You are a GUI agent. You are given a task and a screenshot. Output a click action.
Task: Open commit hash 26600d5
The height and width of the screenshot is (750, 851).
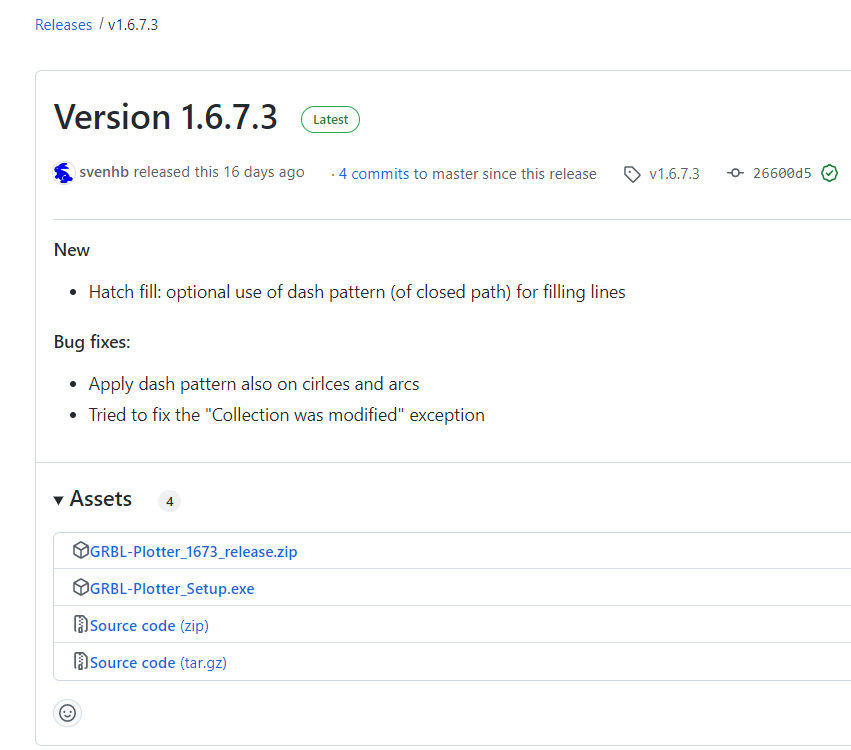click(782, 174)
